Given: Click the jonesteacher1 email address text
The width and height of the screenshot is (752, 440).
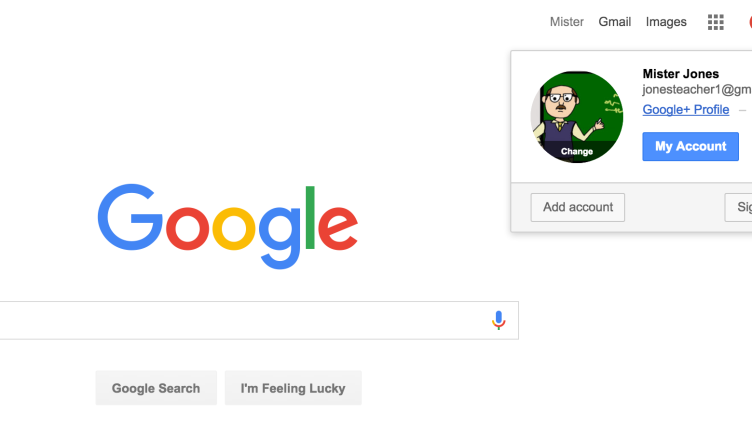Looking at the screenshot, I should pos(697,90).
